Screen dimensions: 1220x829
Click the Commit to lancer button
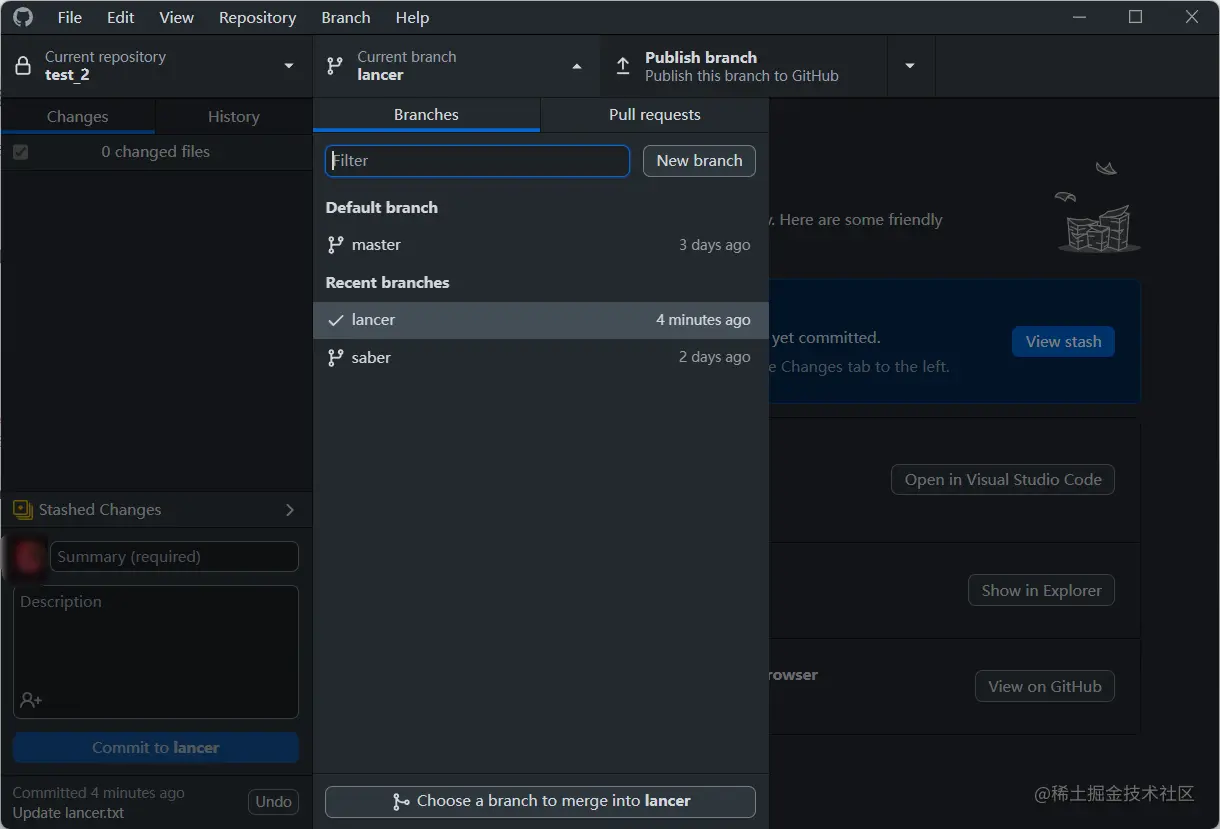click(156, 747)
